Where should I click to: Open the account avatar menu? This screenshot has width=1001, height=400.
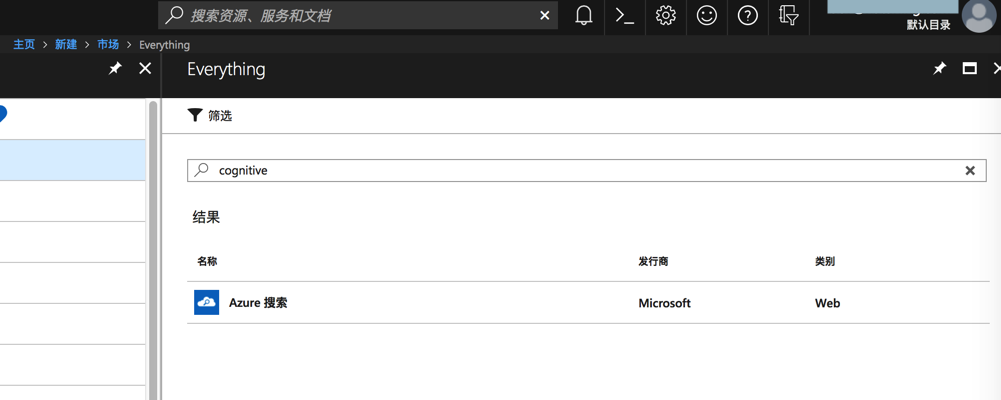click(978, 16)
